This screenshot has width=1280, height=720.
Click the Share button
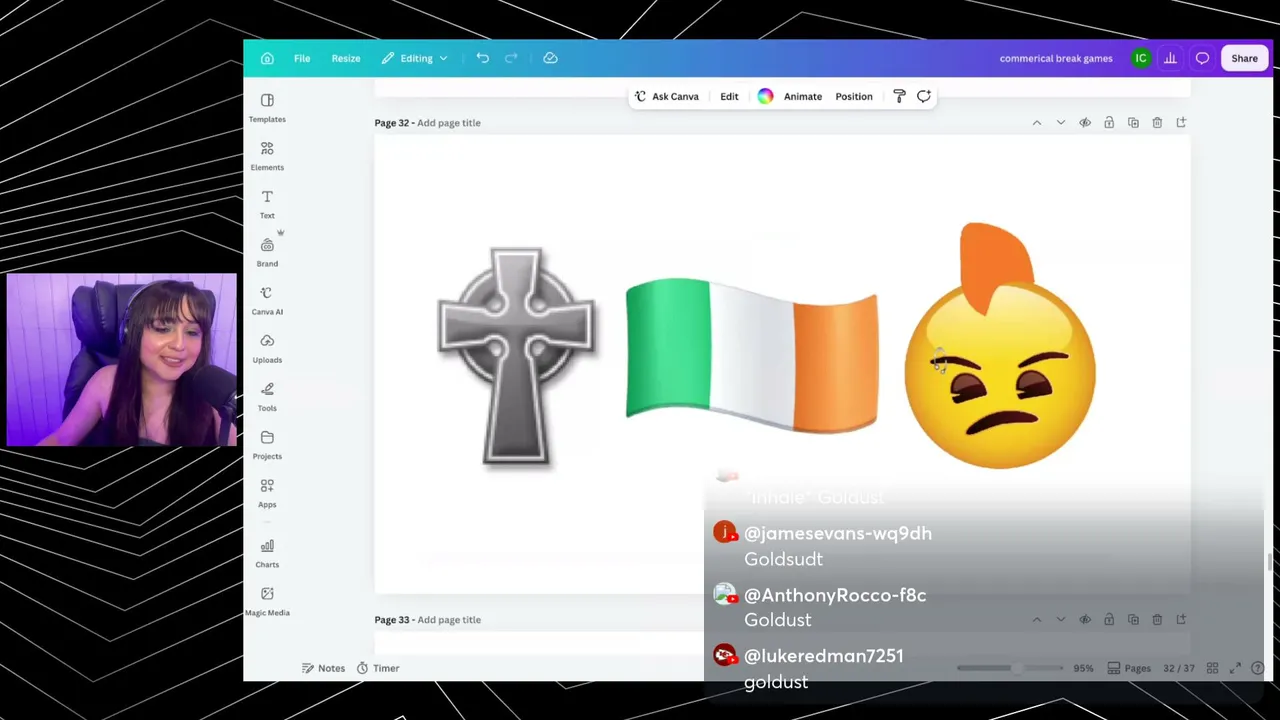pyautogui.click(x=1244, y=58)
